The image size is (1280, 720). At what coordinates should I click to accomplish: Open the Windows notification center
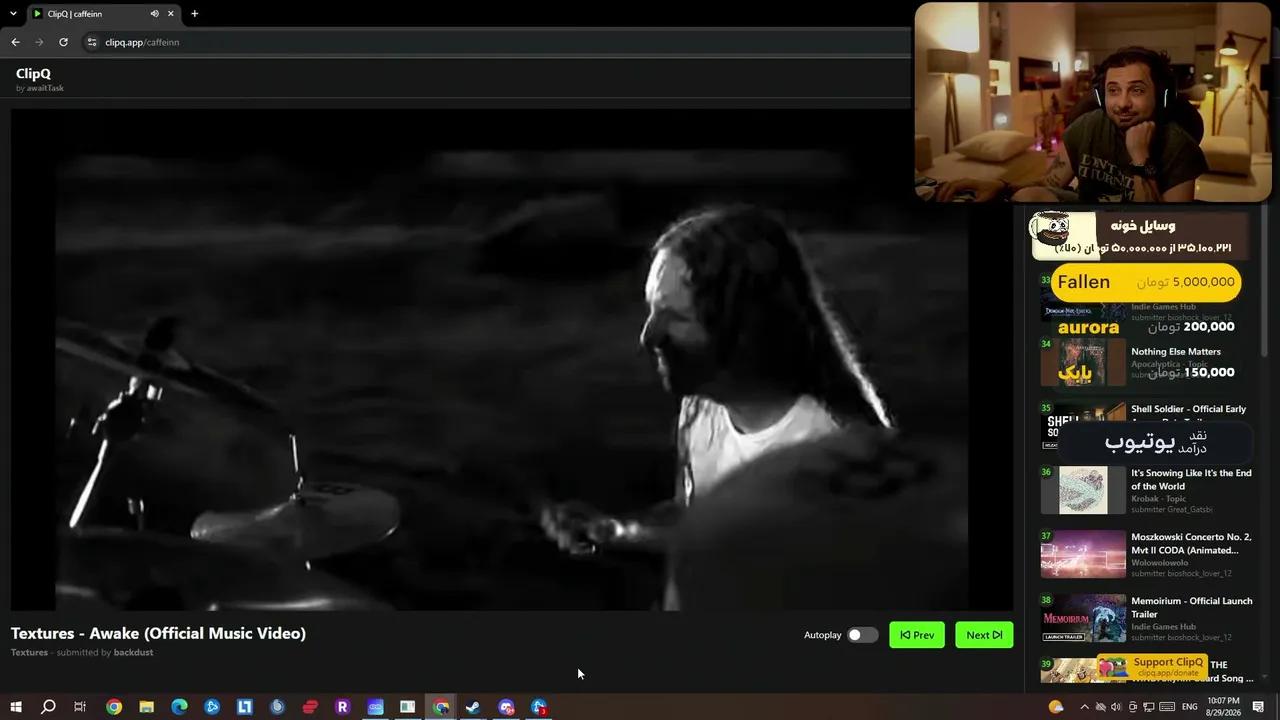(x=1259, y=707)
